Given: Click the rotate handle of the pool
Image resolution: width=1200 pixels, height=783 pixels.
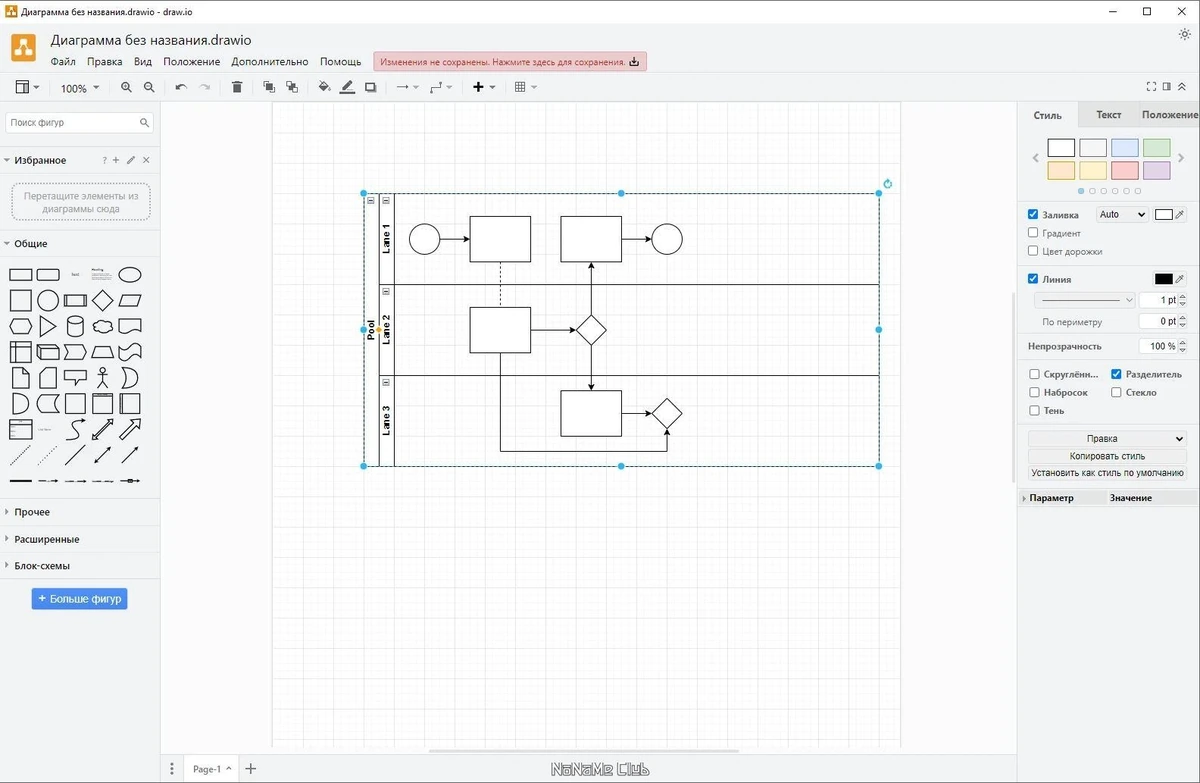Looking at the screenshot, I should tap(887, 184).
